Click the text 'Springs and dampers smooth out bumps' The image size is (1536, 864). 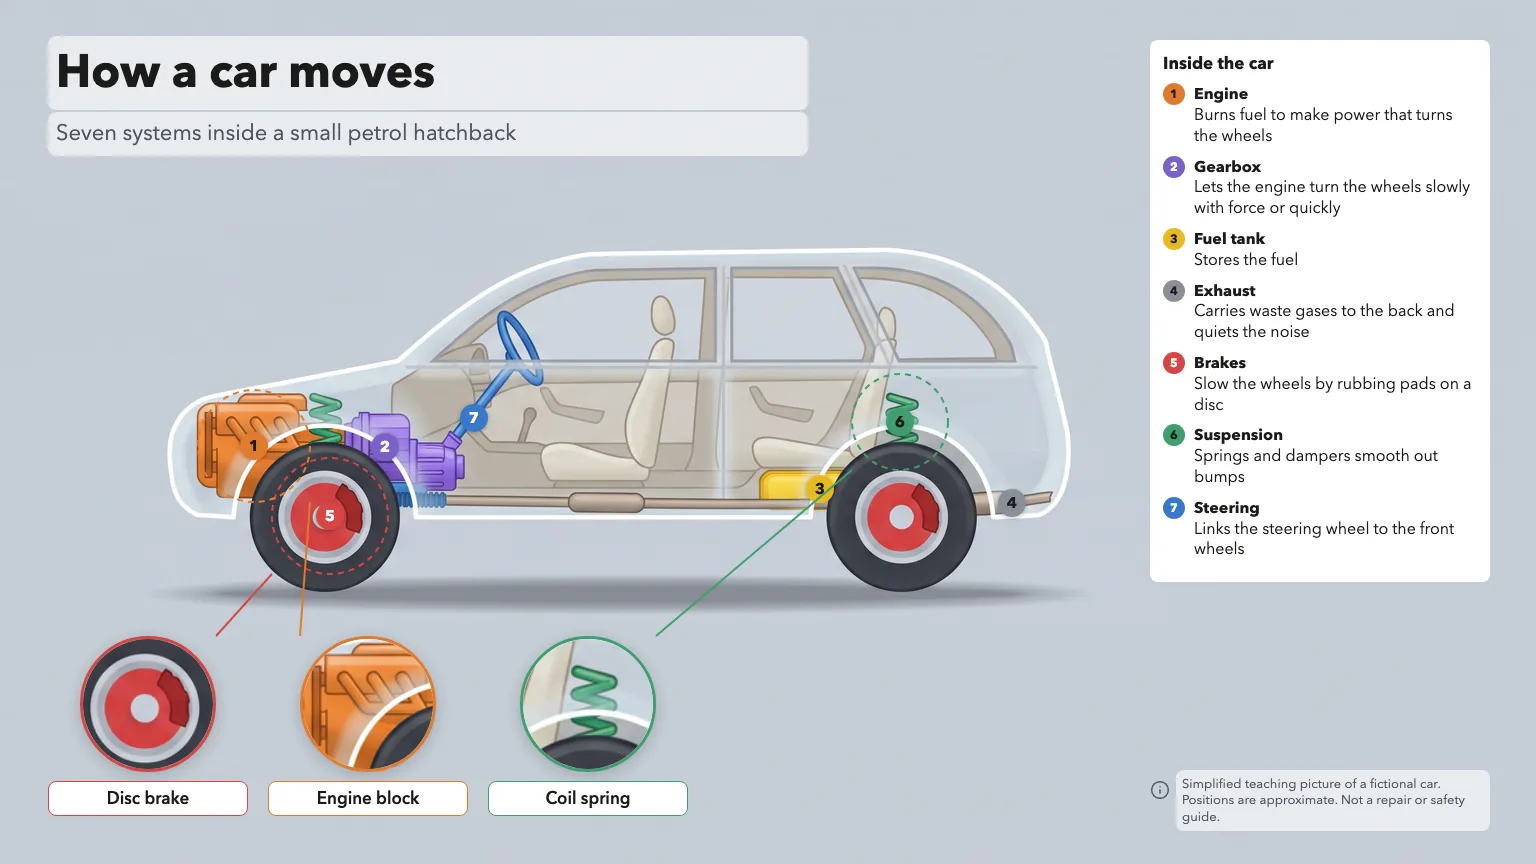1316,466
